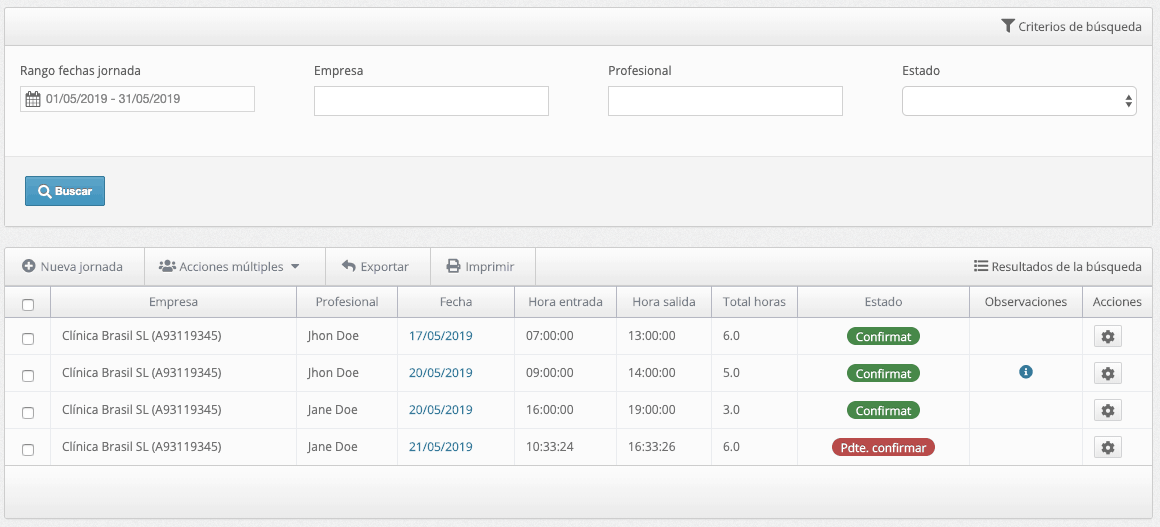Click the Buscar search button
1160x527 pixels.
pyautogui.click(x=65, y=191)
